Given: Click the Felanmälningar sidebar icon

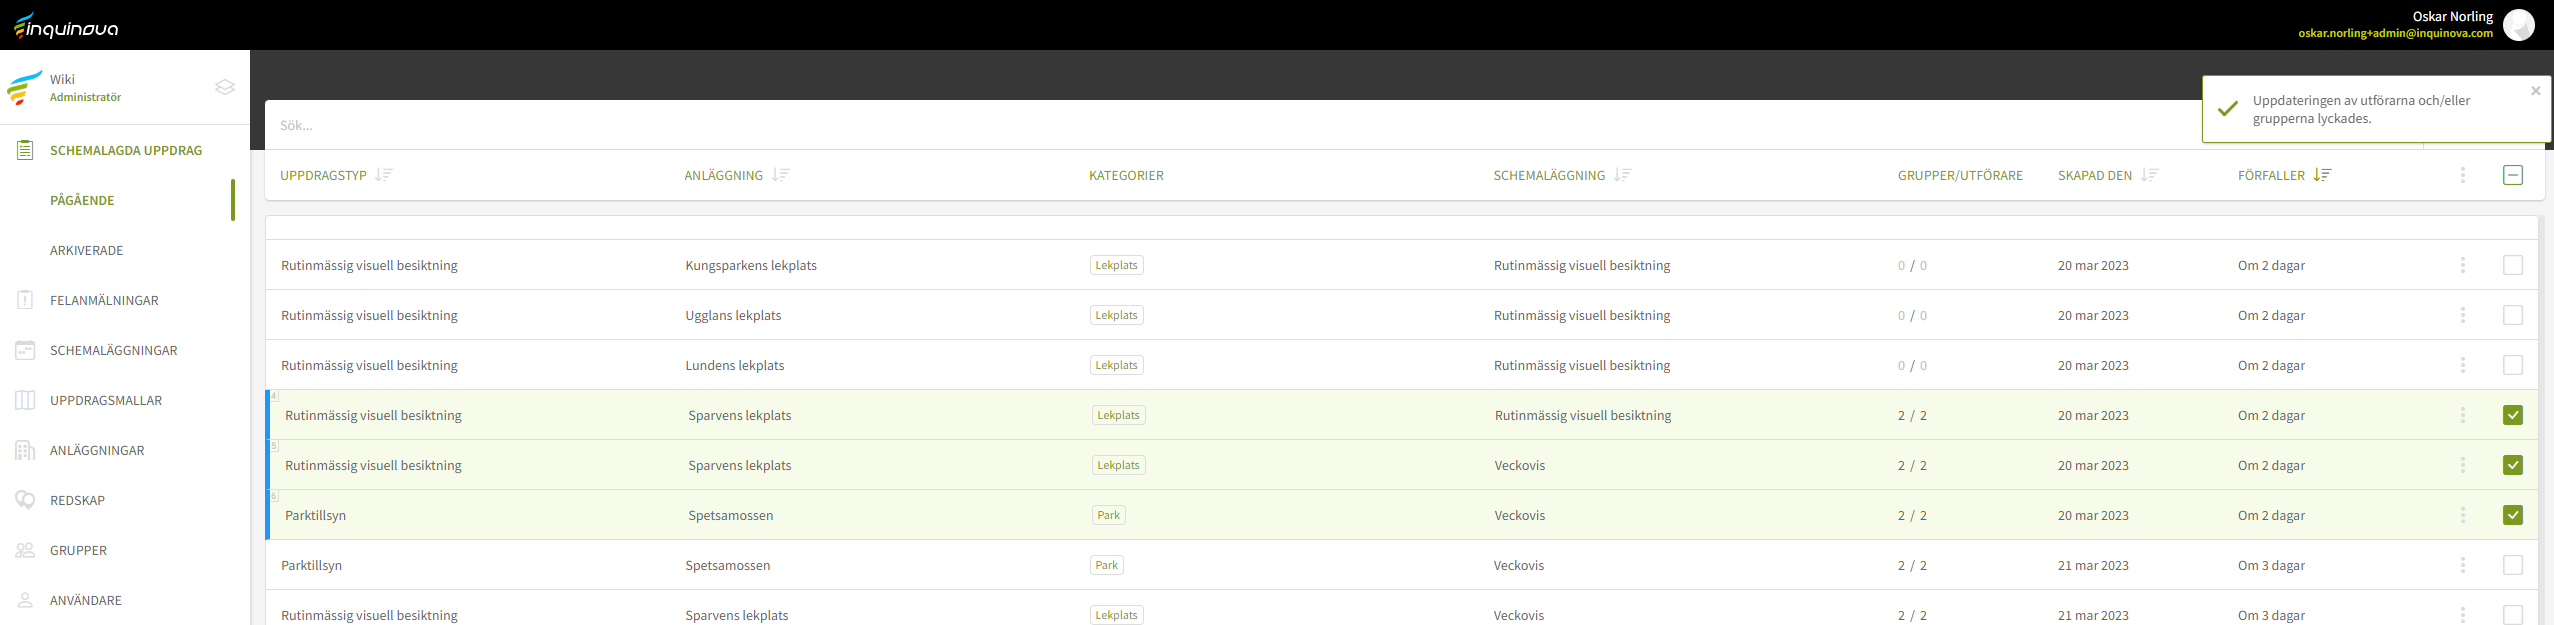Looking at the screenshot, I should tap(25, 300).
